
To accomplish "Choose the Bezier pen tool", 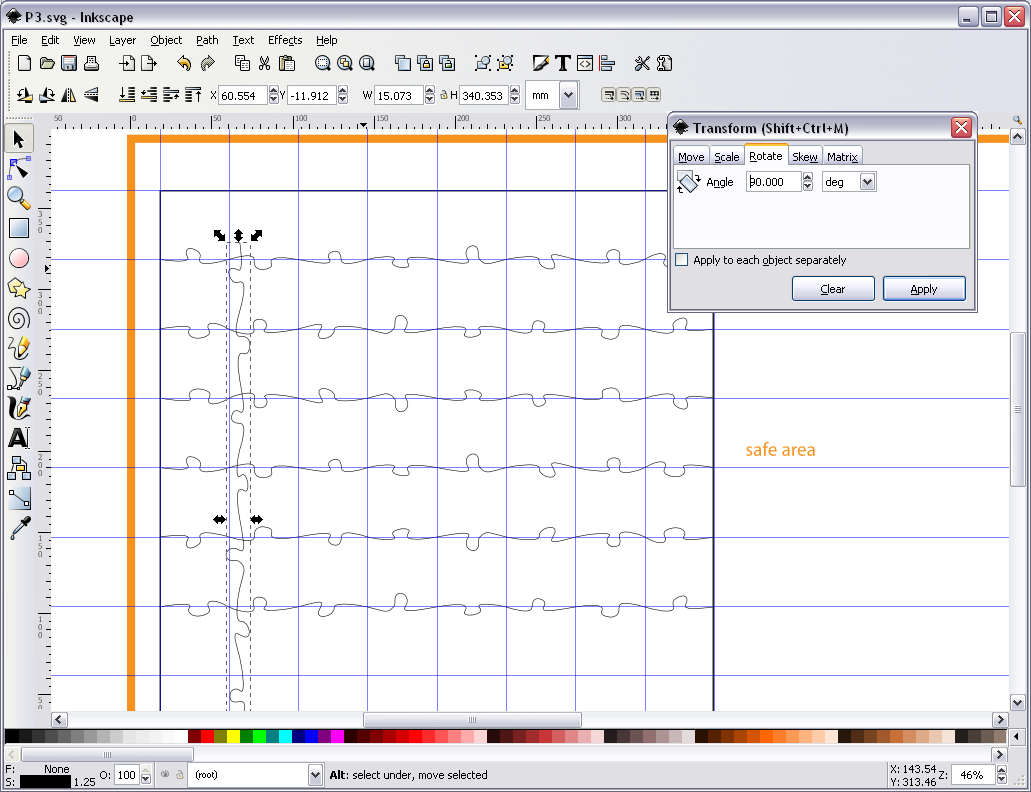I will tap(18, 378).
